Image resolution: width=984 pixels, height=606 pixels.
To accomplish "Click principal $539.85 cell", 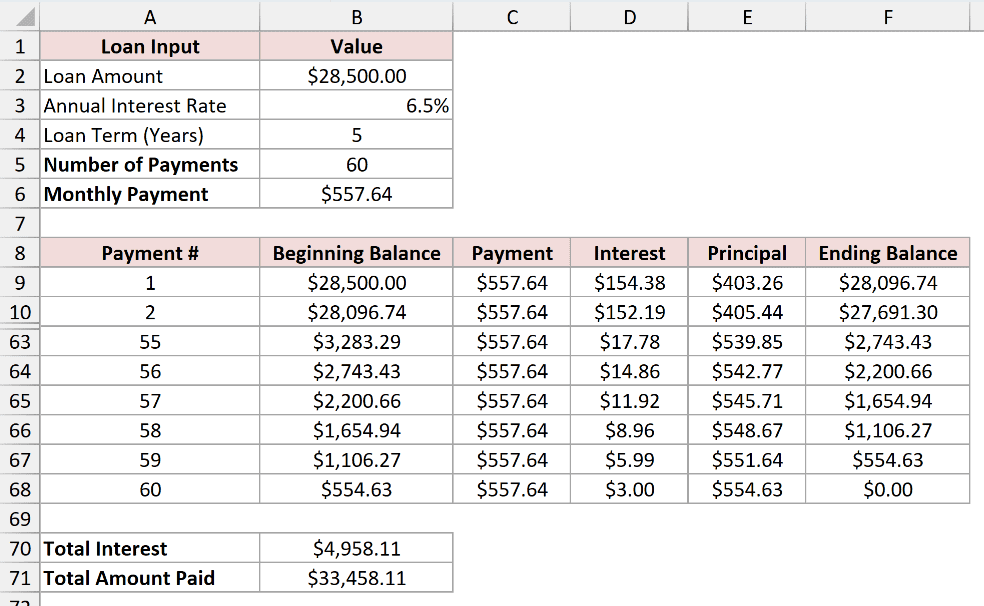I will [x=747, y=341].
